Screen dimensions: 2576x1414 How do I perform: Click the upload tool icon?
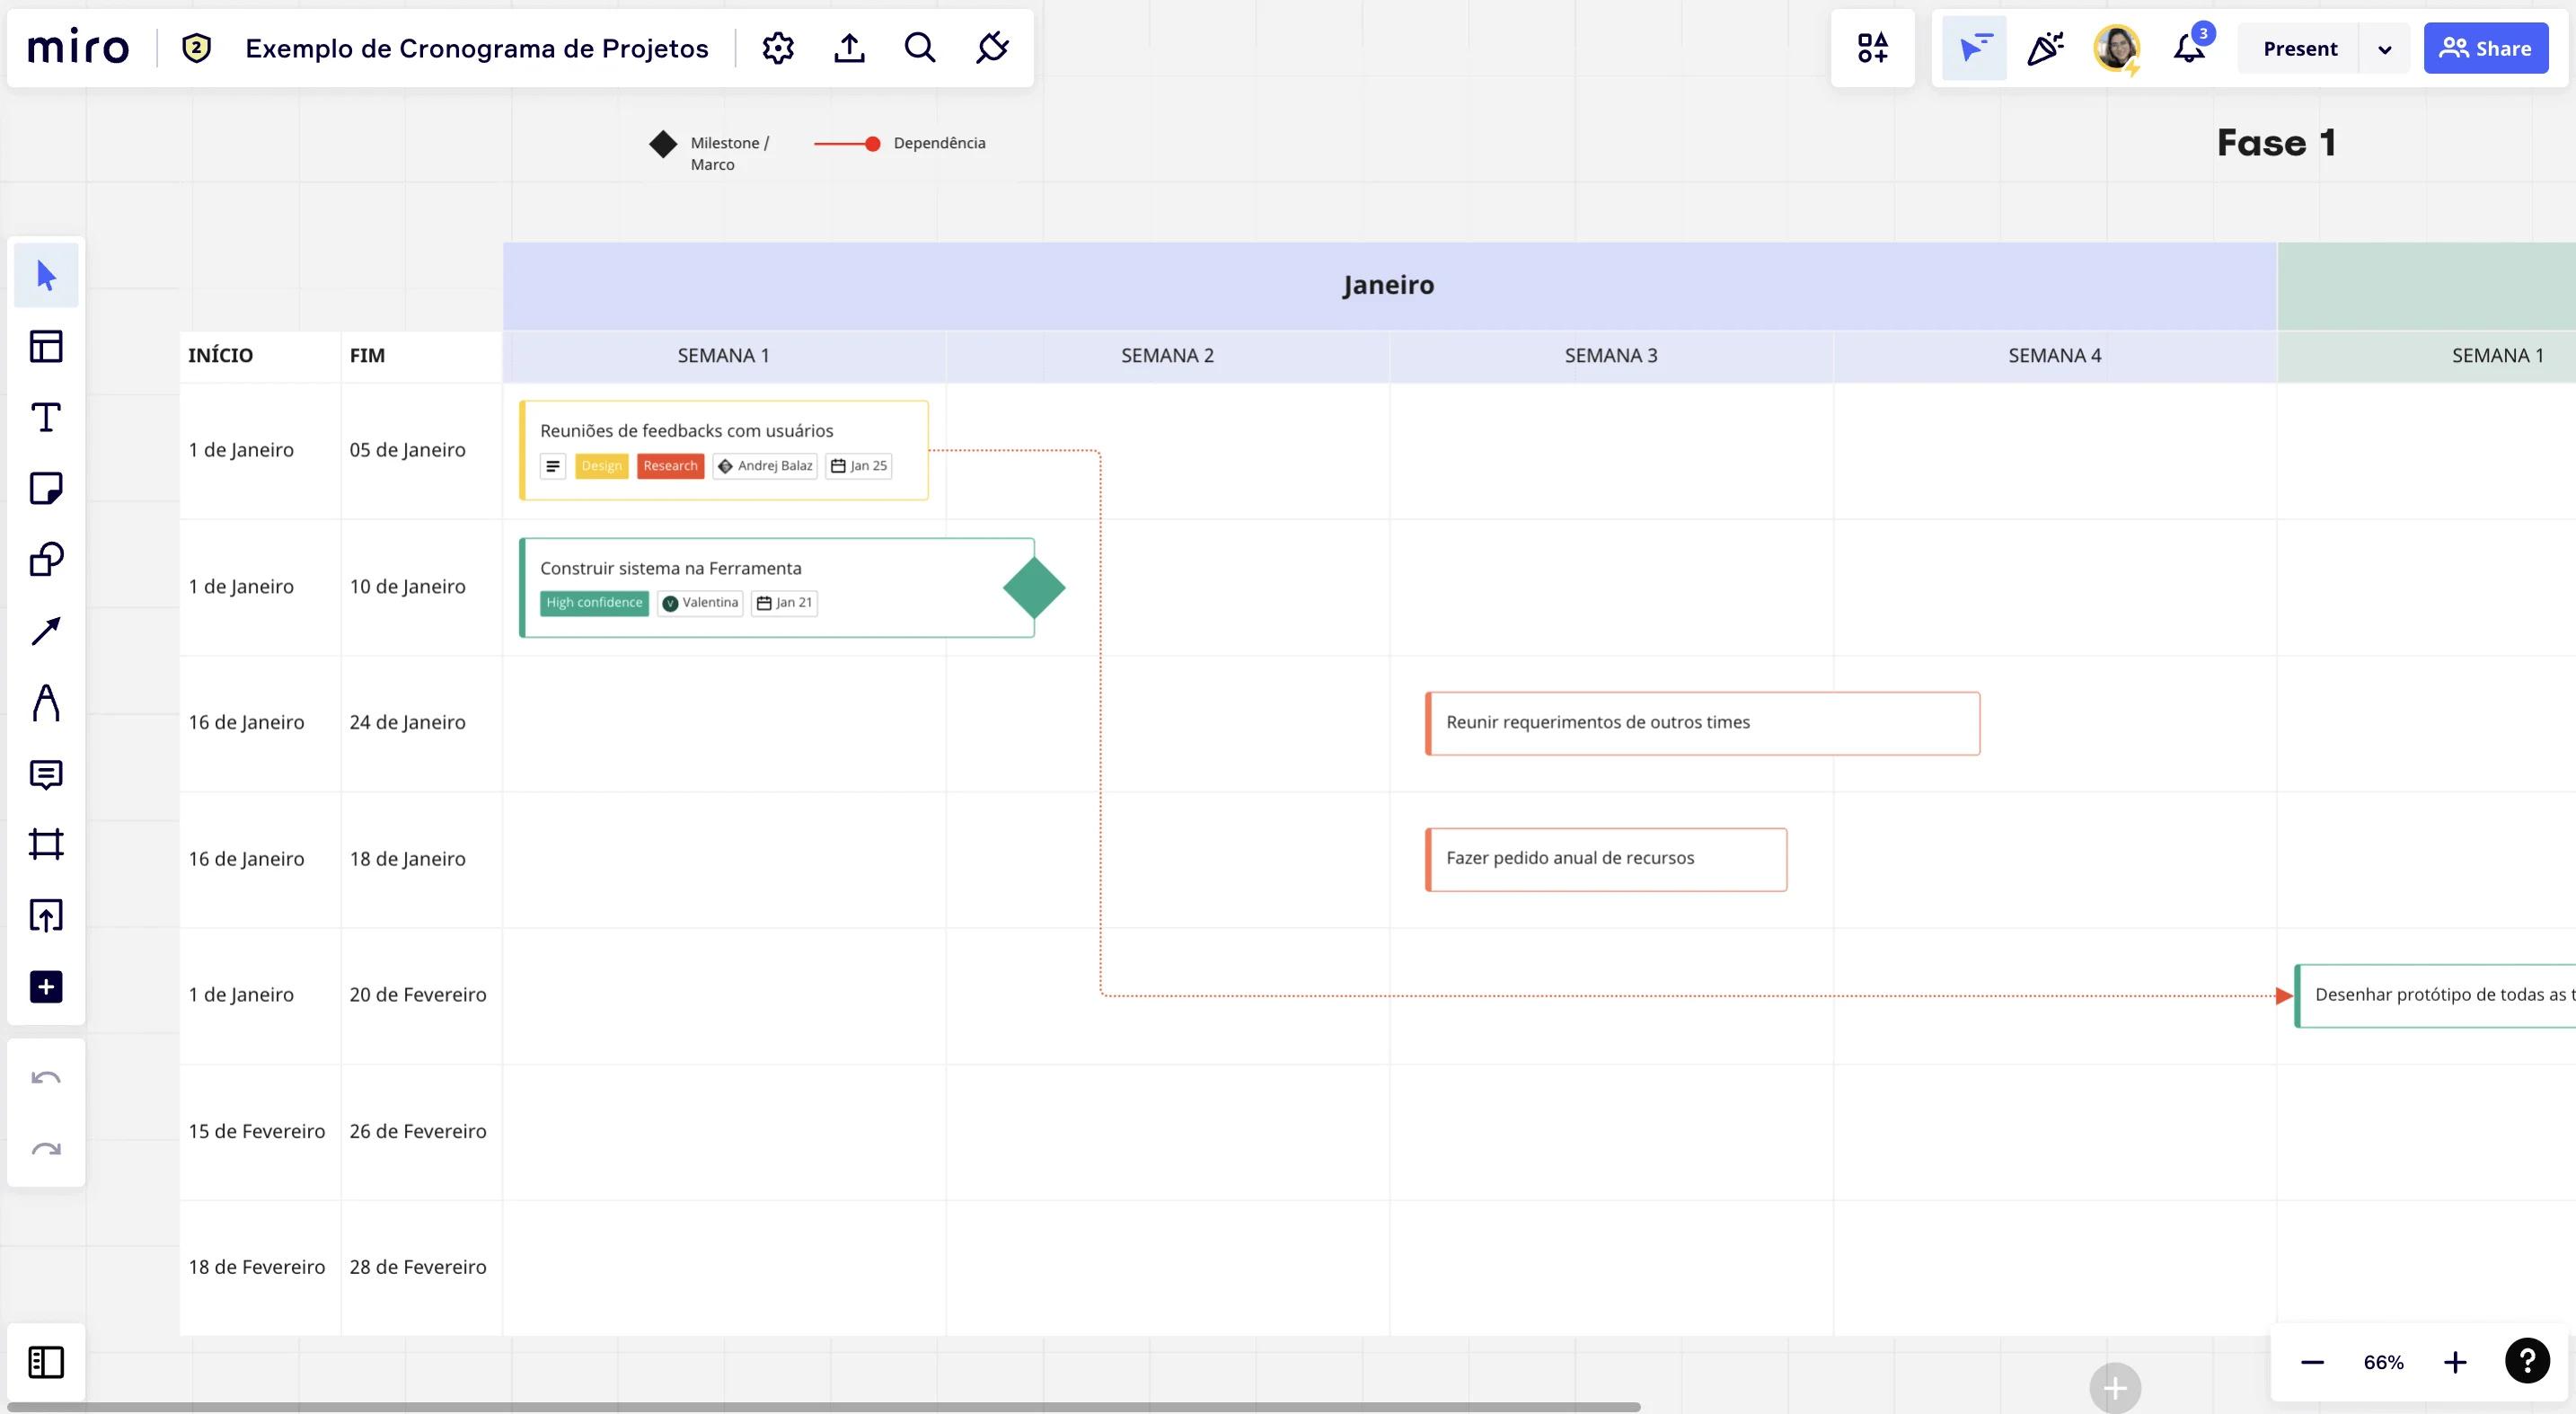coord(46,916)
